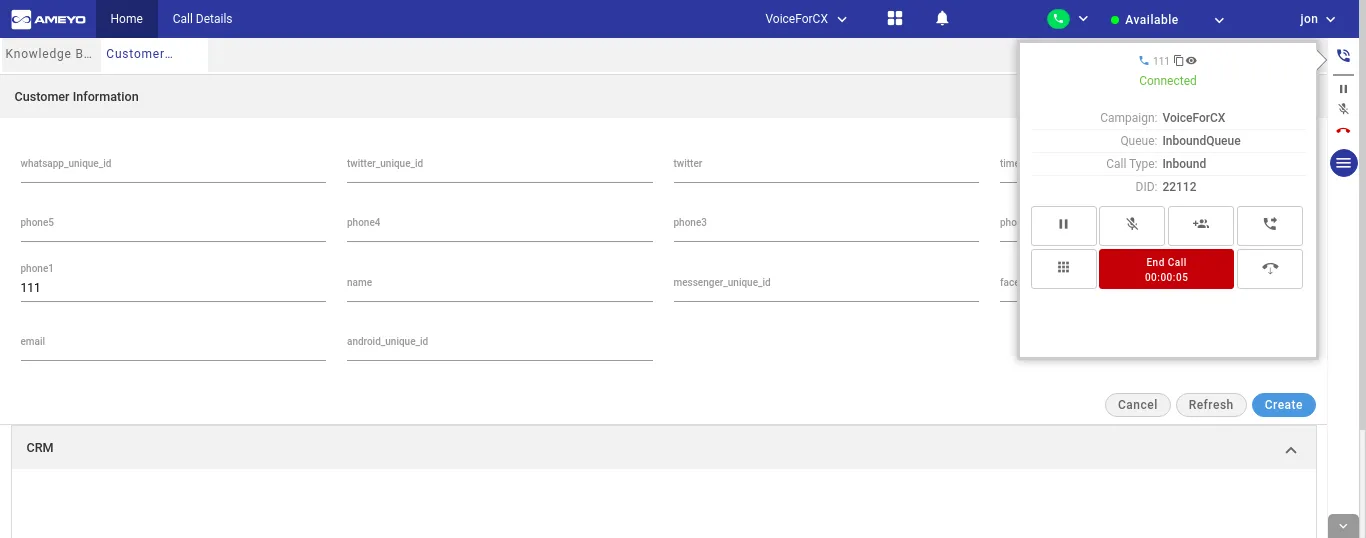Viewport: 1366px width, 538px height.
Task: Pause call from right sidebar
Action: pyautogui.click(x=1343, y=89)
